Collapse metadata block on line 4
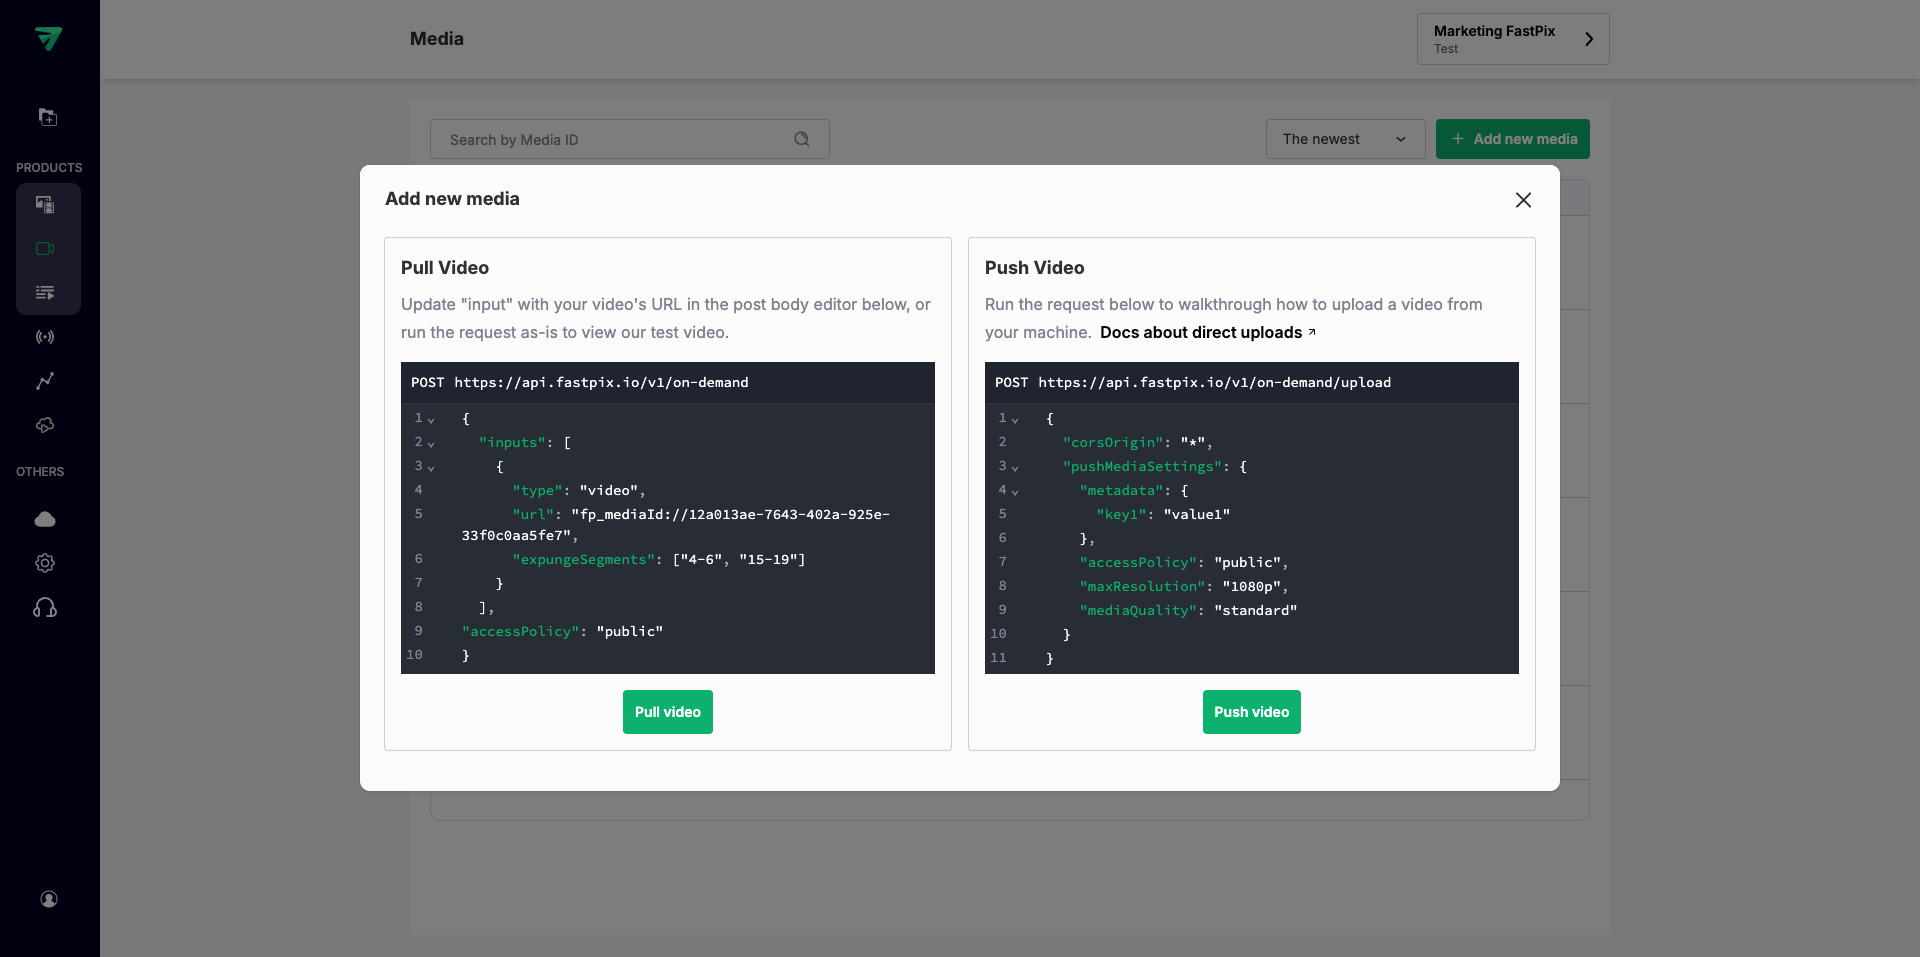The width and height of the screenshot is (1920, 957). [1015, 491]
